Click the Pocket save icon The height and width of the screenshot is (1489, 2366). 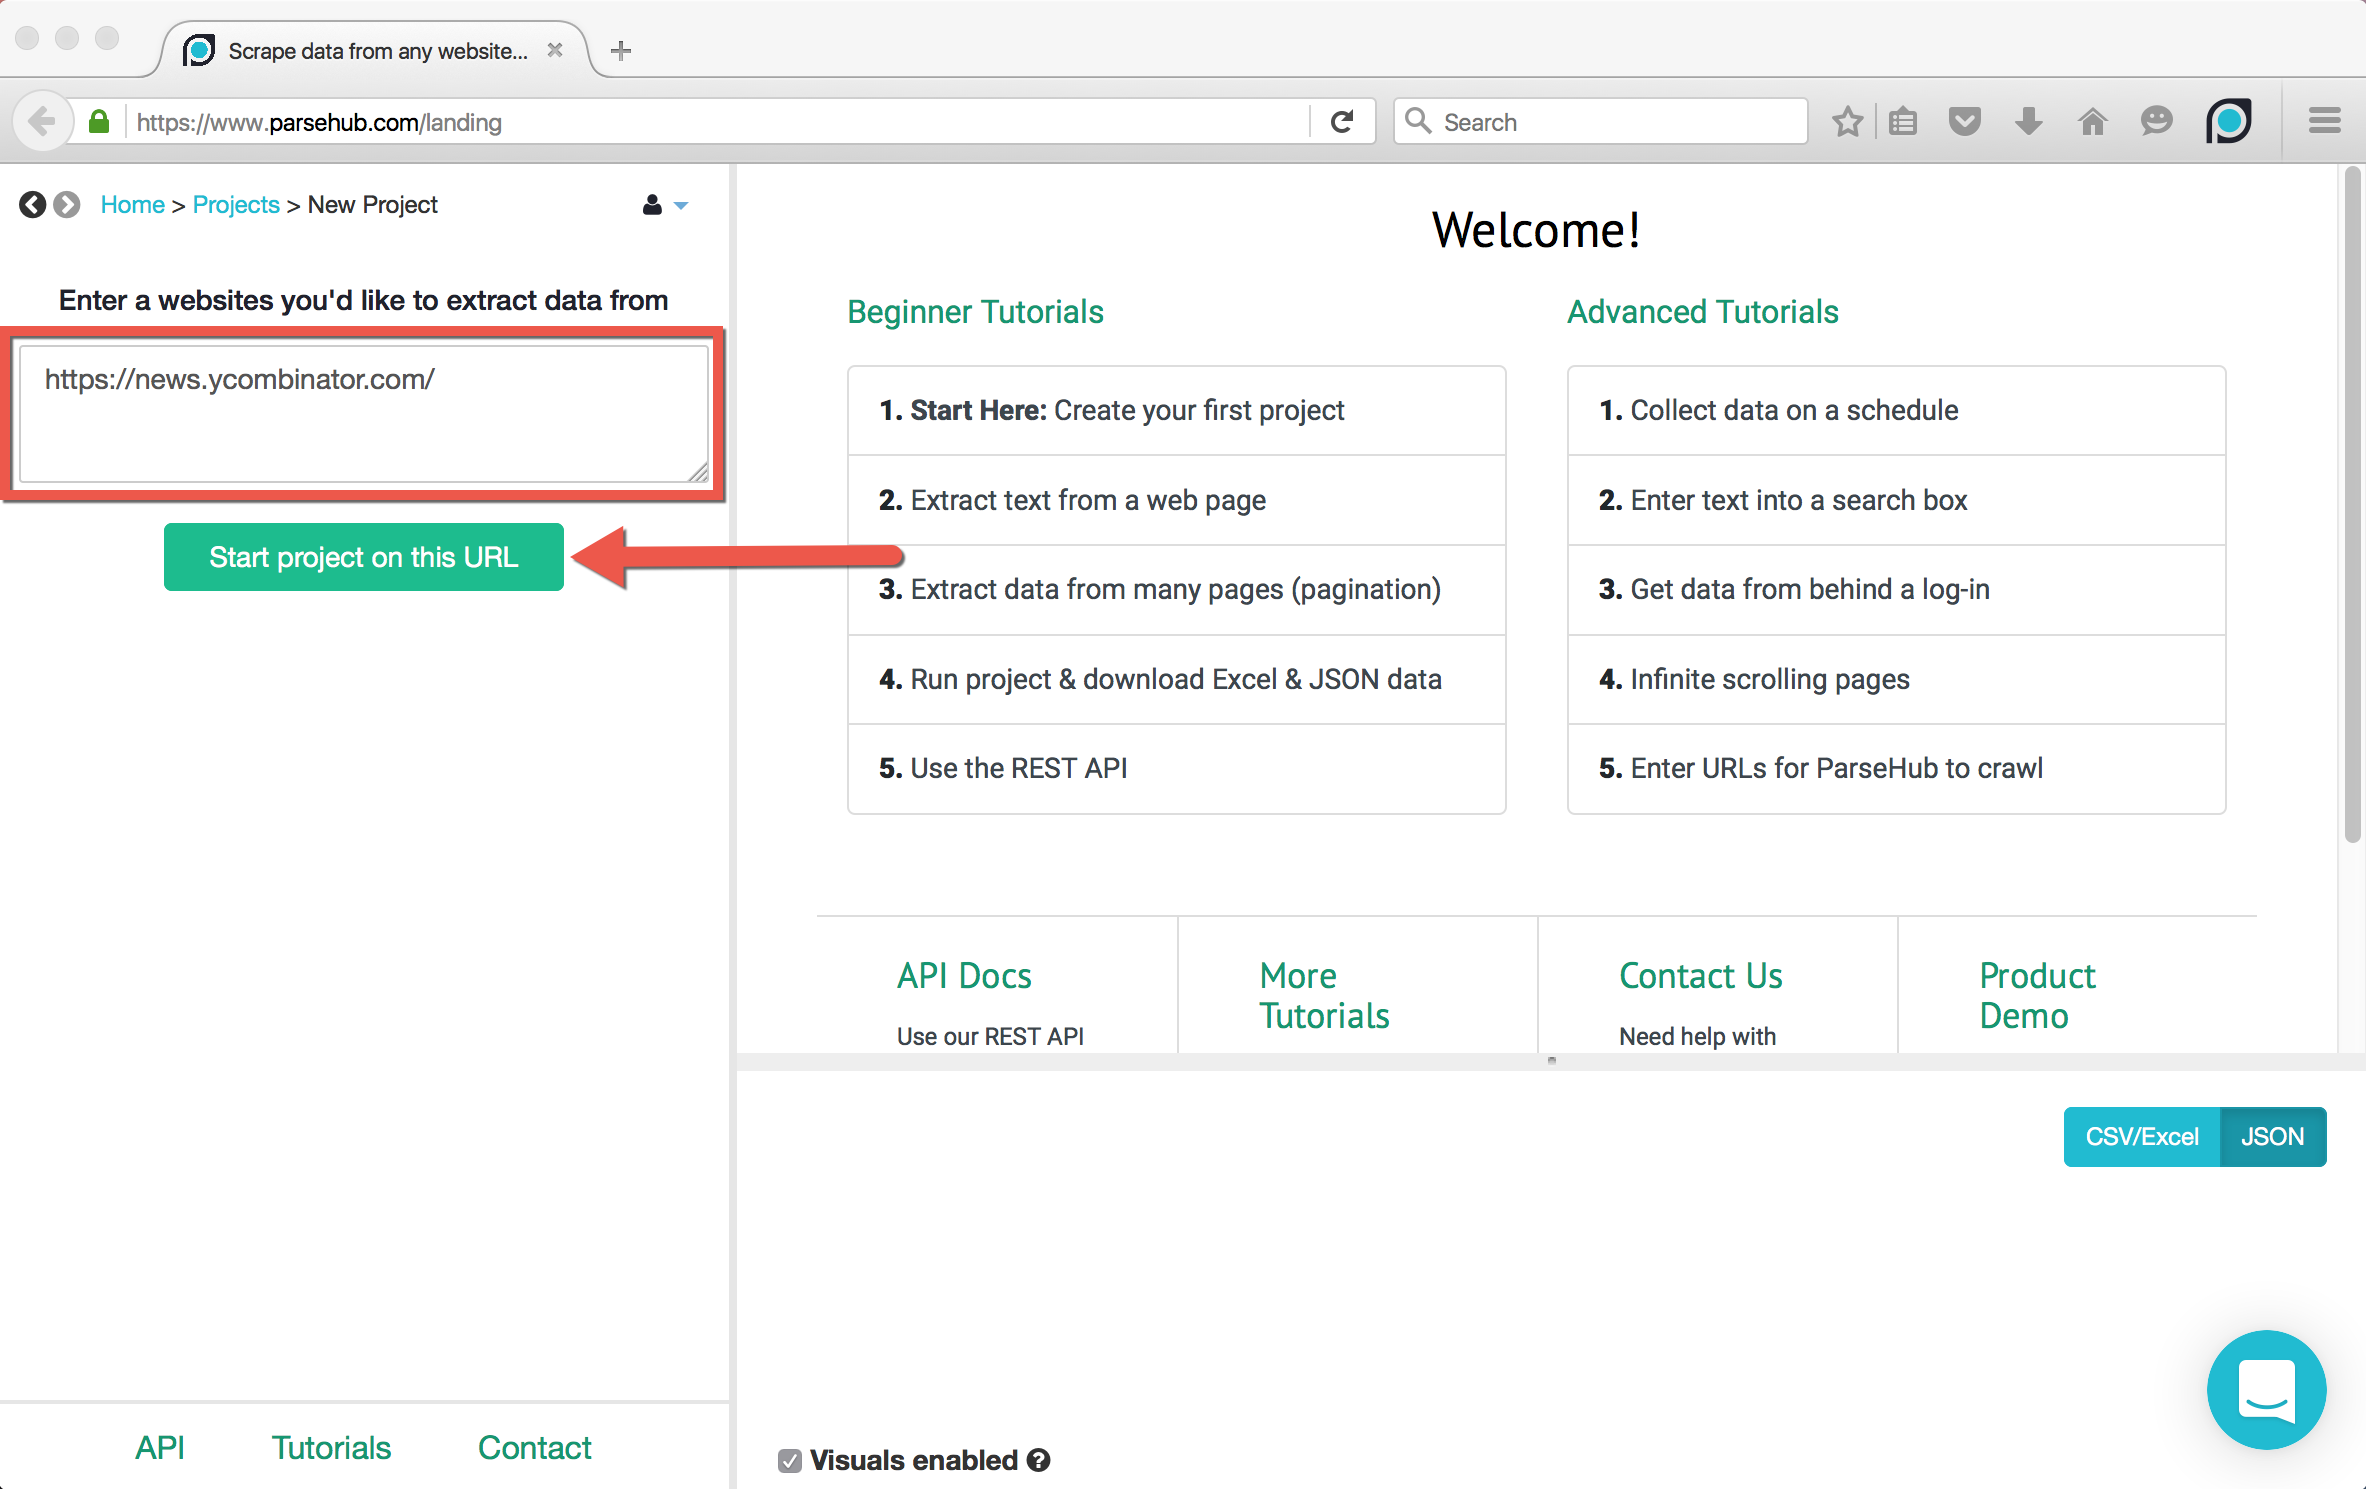click(x=1964, y=121)
